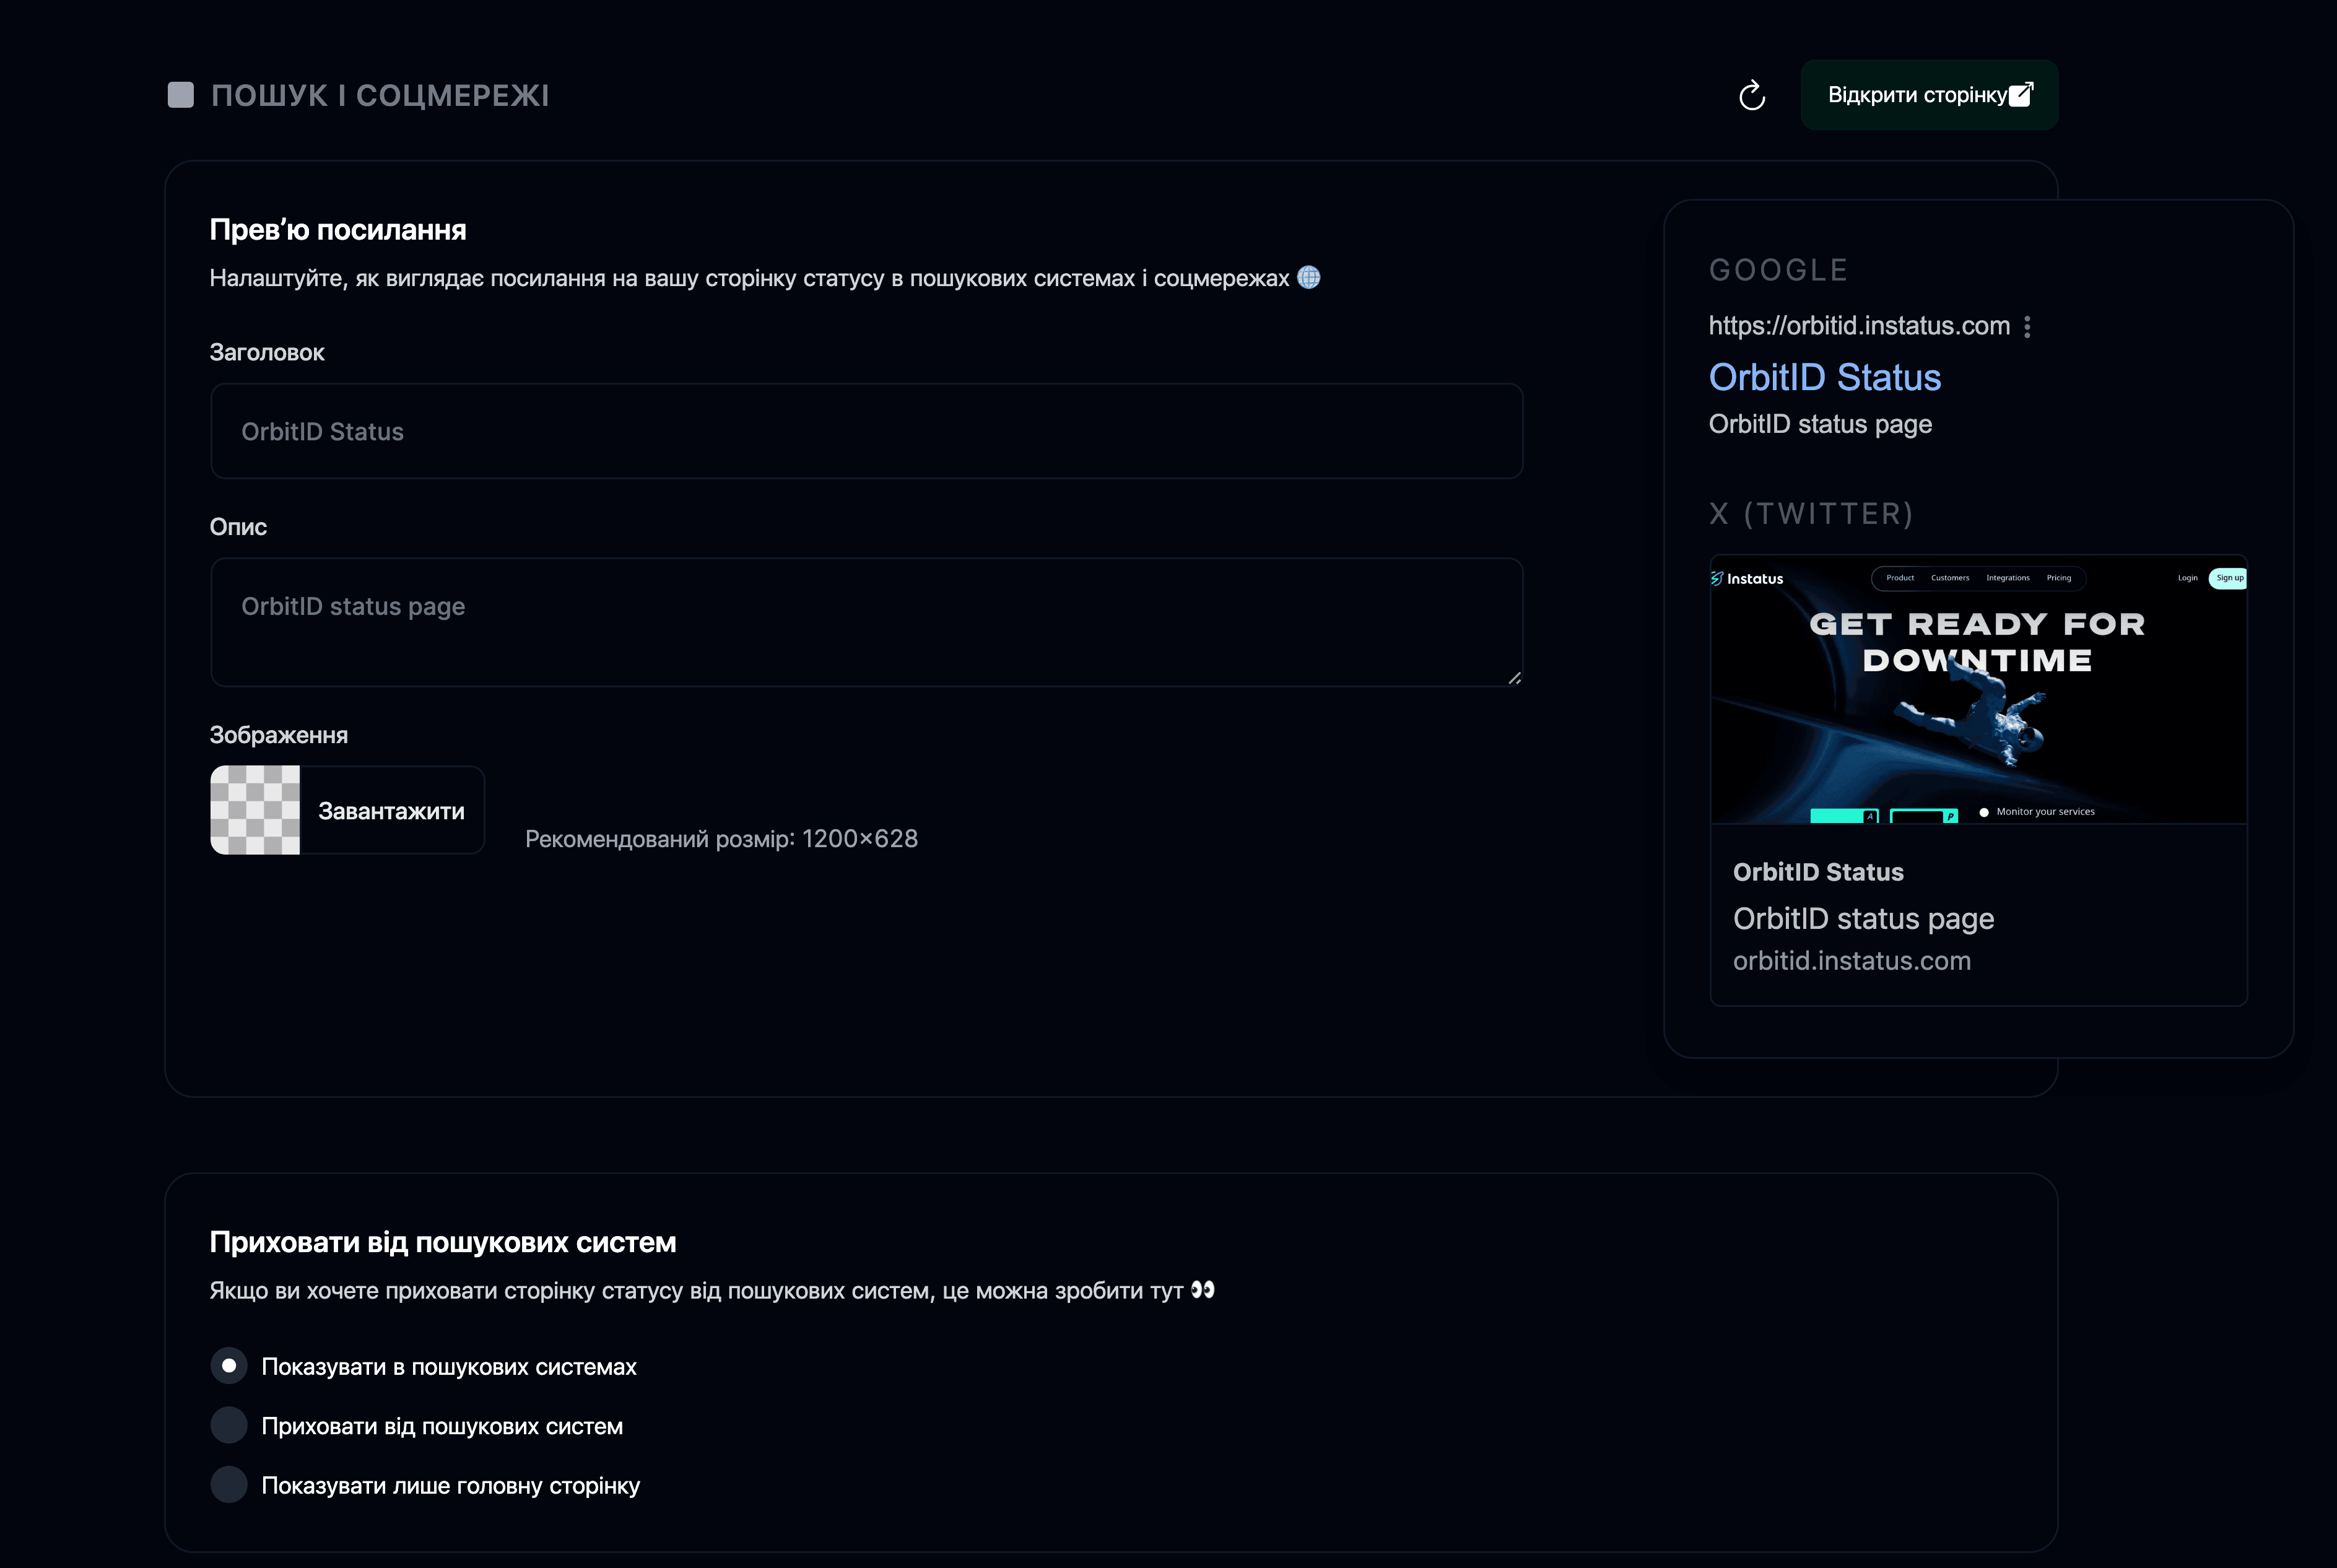The width and height of the screenshot is (2337, 1568).
Task: Click OrbitID status page in Twitter card
Action: tap(1864, 918)
